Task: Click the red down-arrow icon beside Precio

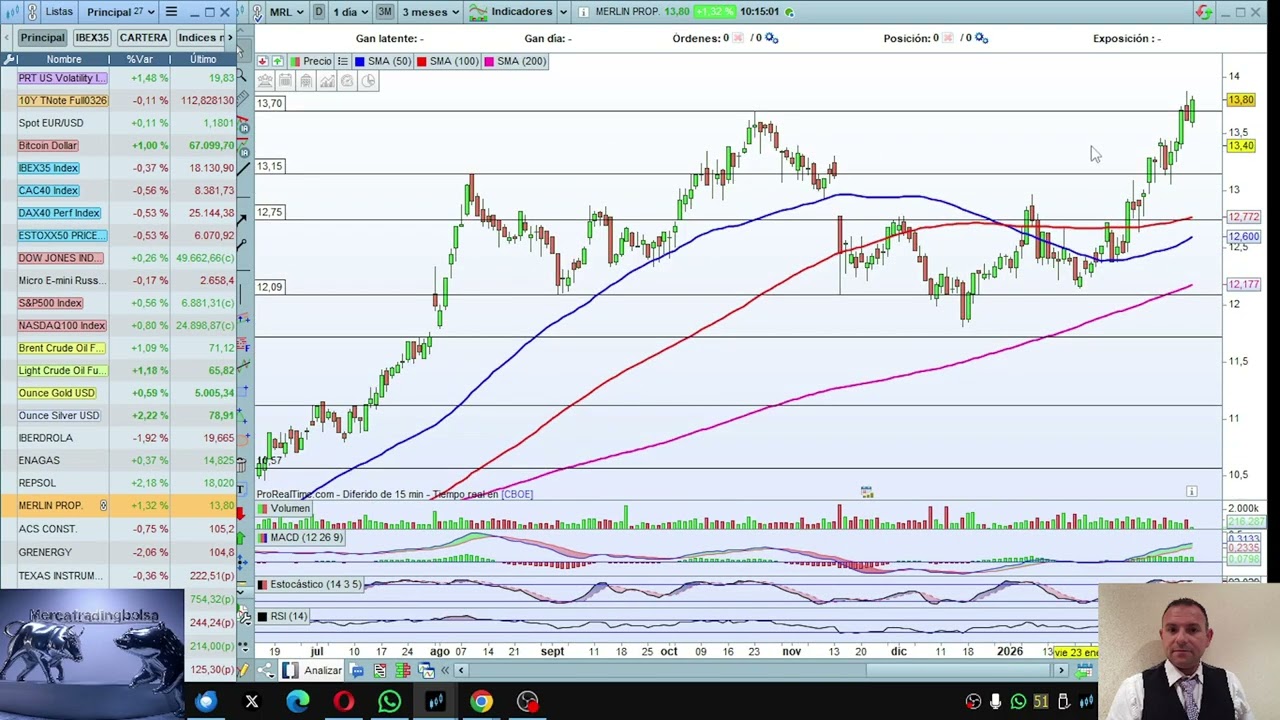Action: (x=263, y=61)
